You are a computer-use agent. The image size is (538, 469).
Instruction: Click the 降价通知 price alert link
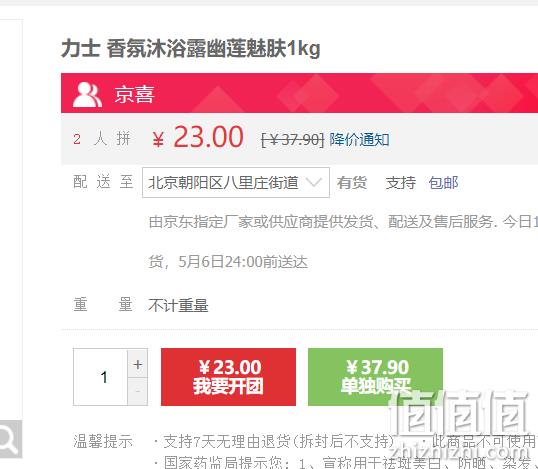tap(359, 140)
